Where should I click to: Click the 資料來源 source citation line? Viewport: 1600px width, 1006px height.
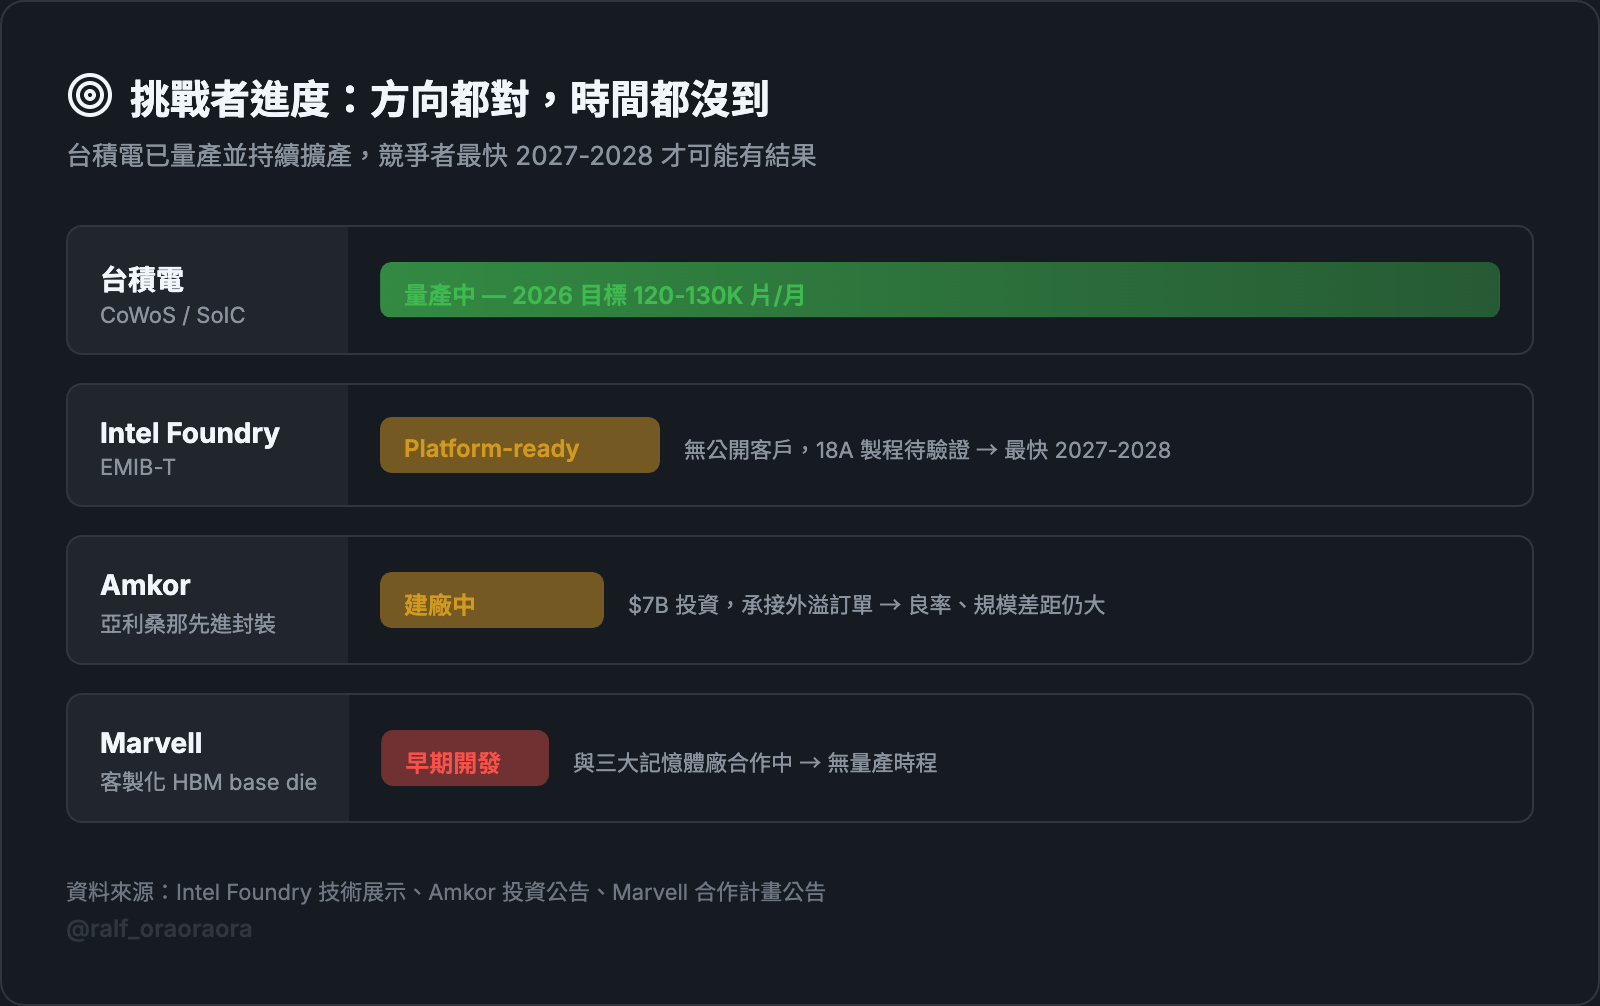(446, 892)
